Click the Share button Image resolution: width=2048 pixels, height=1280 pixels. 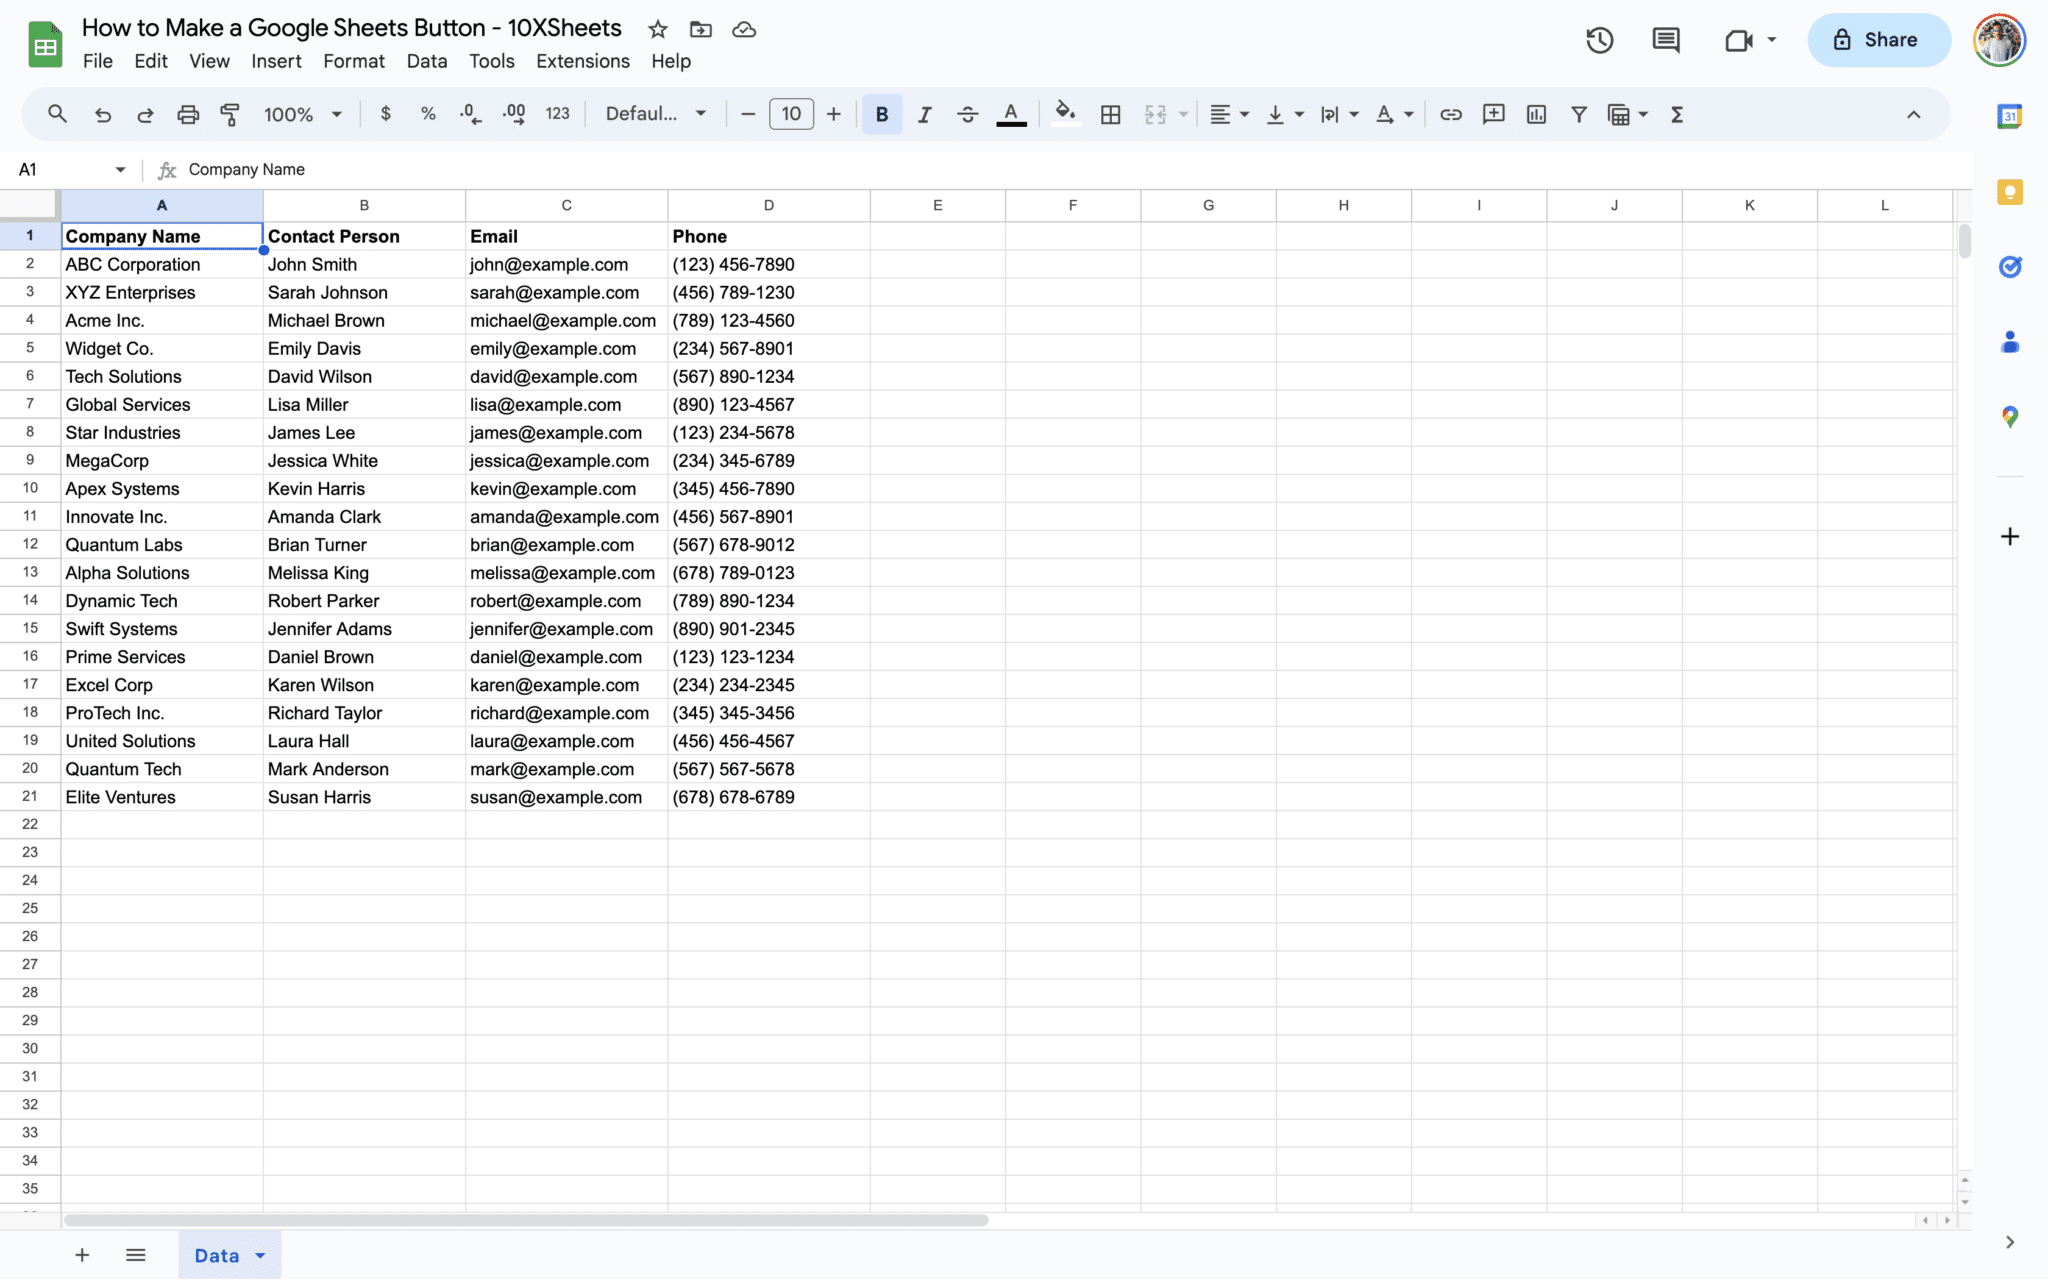point(1878,40)
